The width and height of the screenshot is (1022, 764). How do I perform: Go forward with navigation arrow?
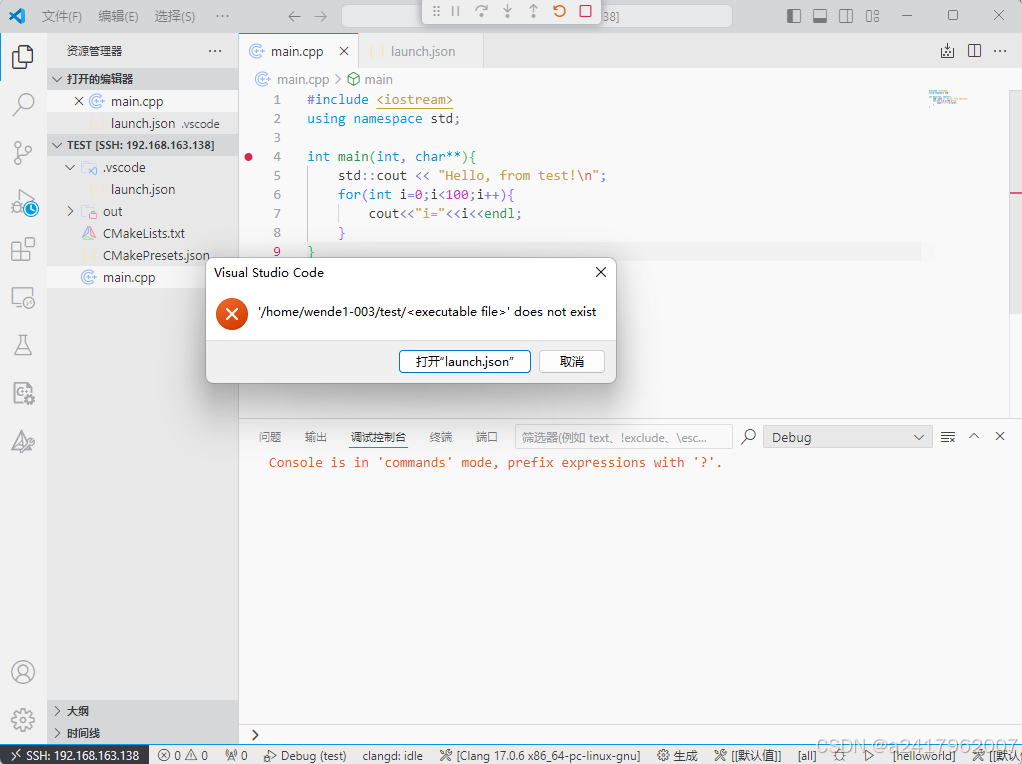[x=320, y=16]
